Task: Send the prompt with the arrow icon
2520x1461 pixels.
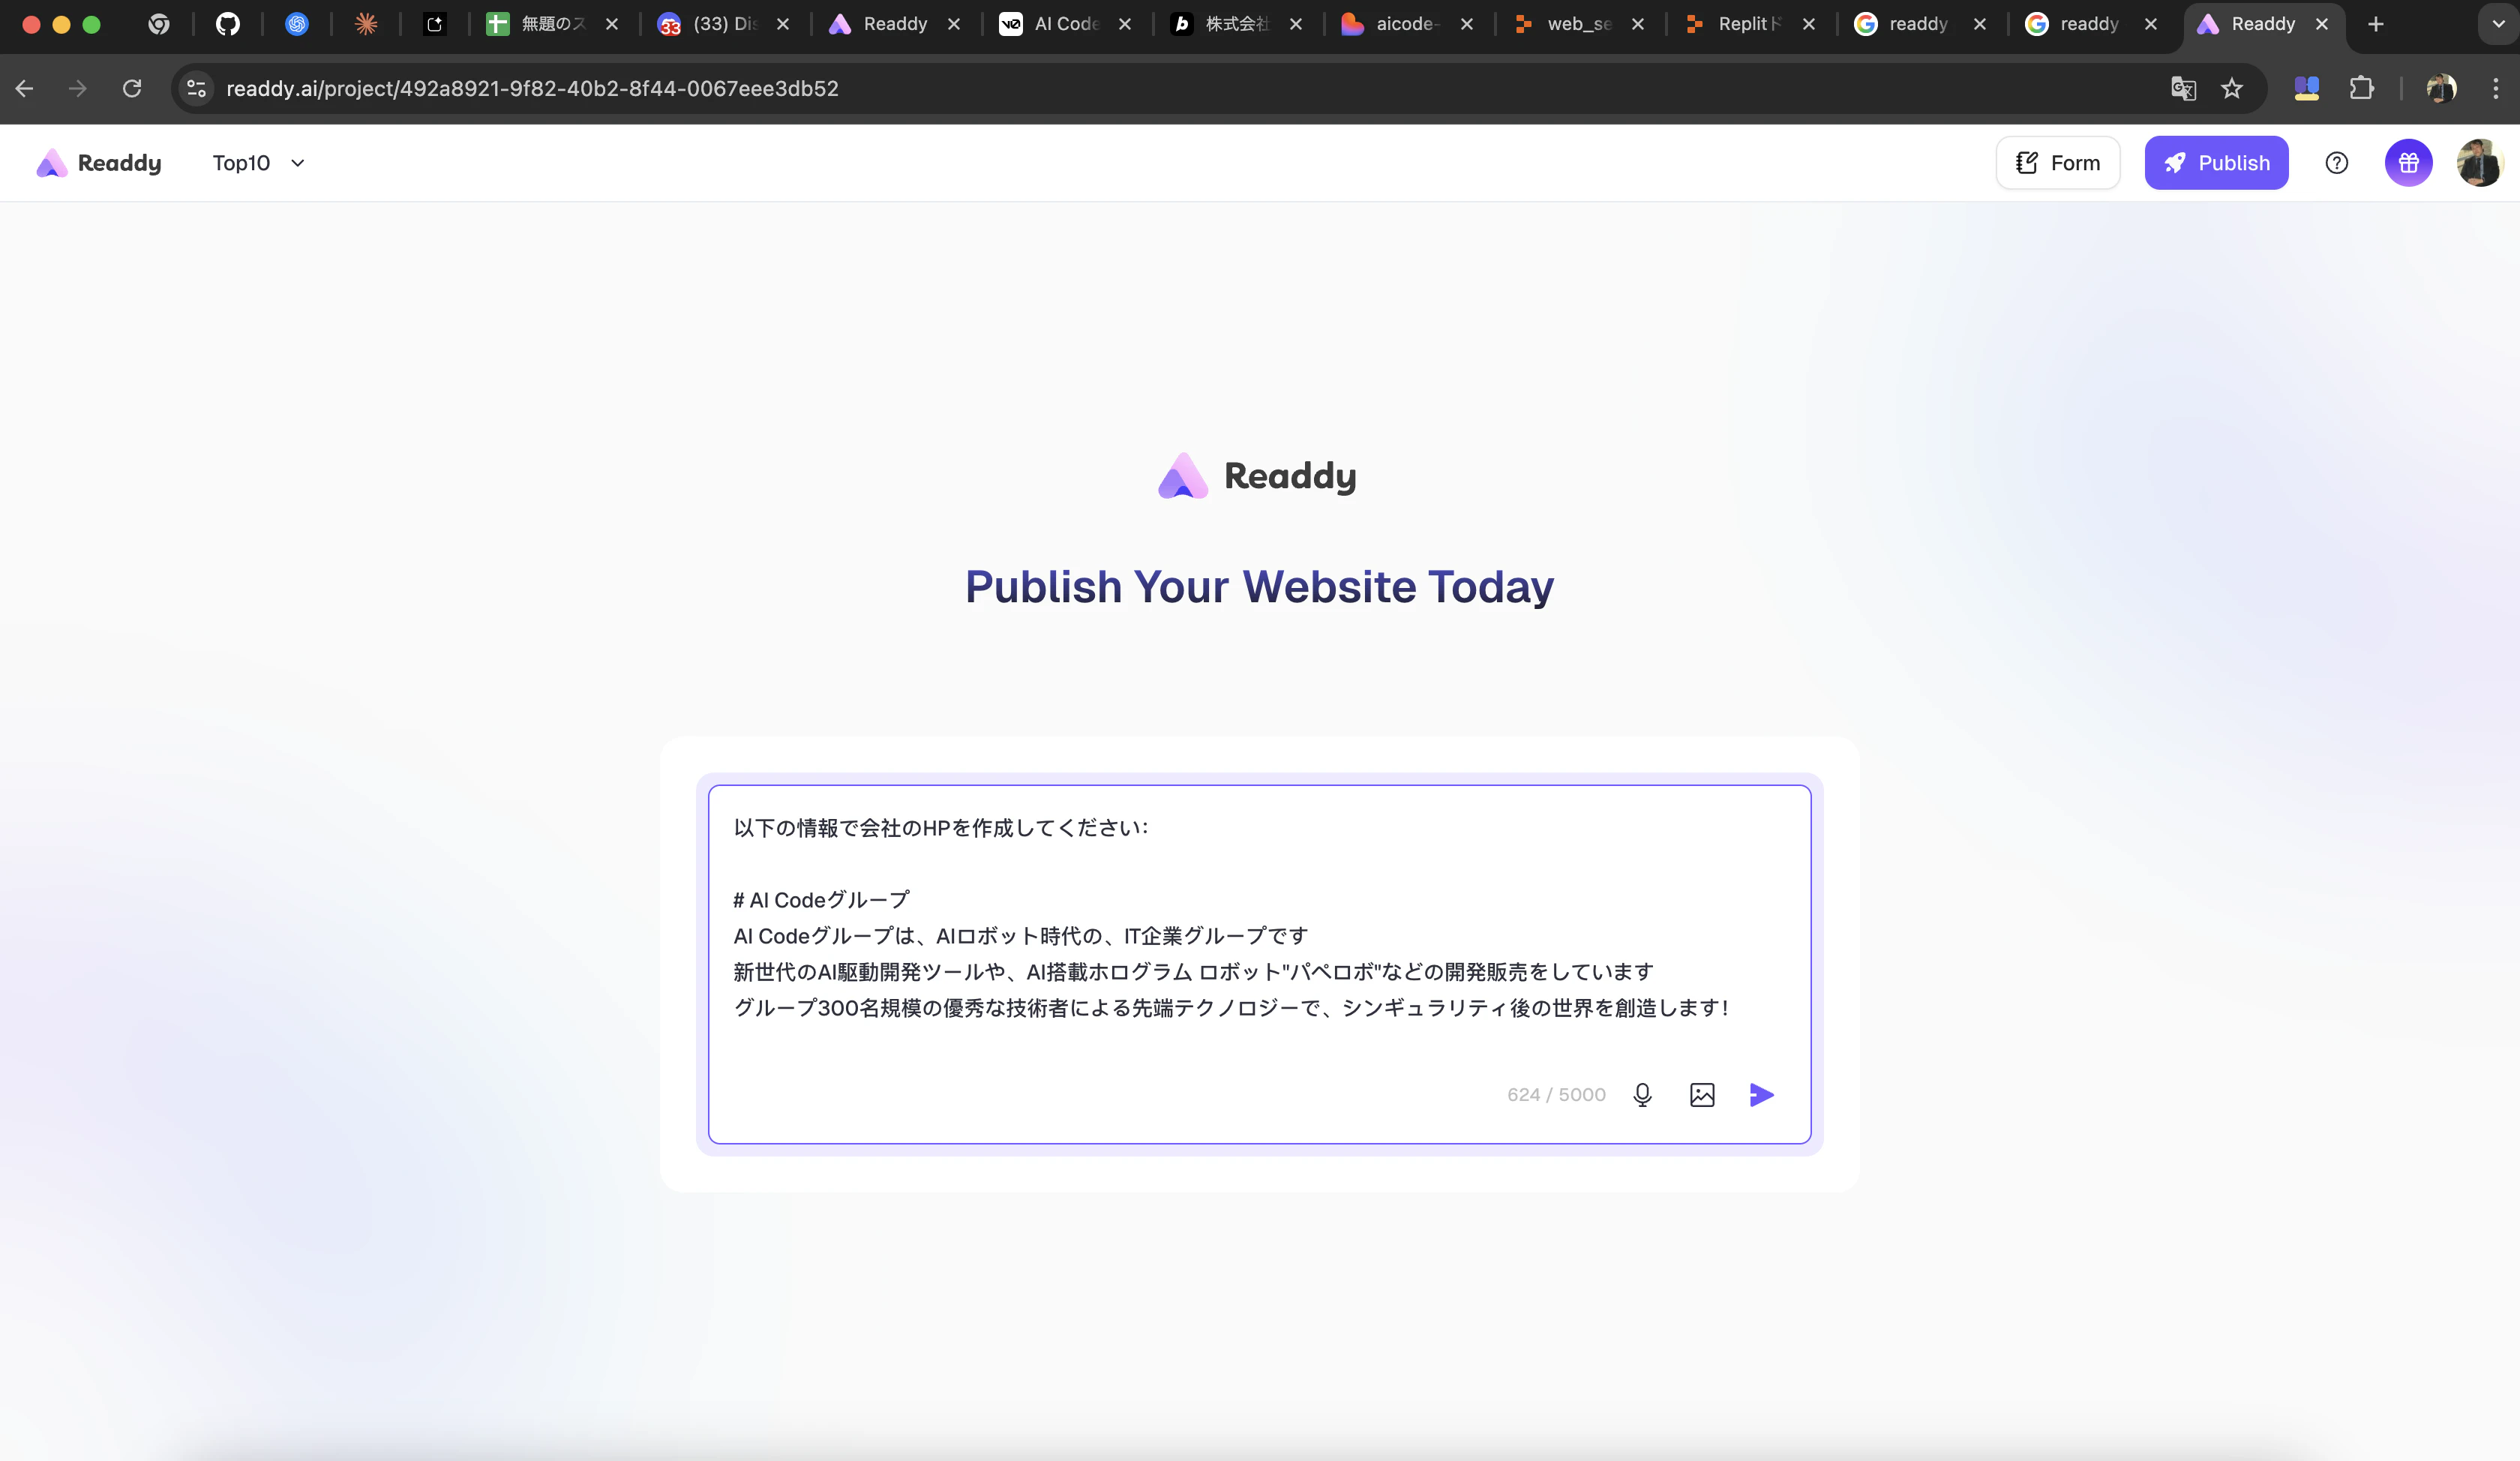Action: click(x=1762, y=1095)
